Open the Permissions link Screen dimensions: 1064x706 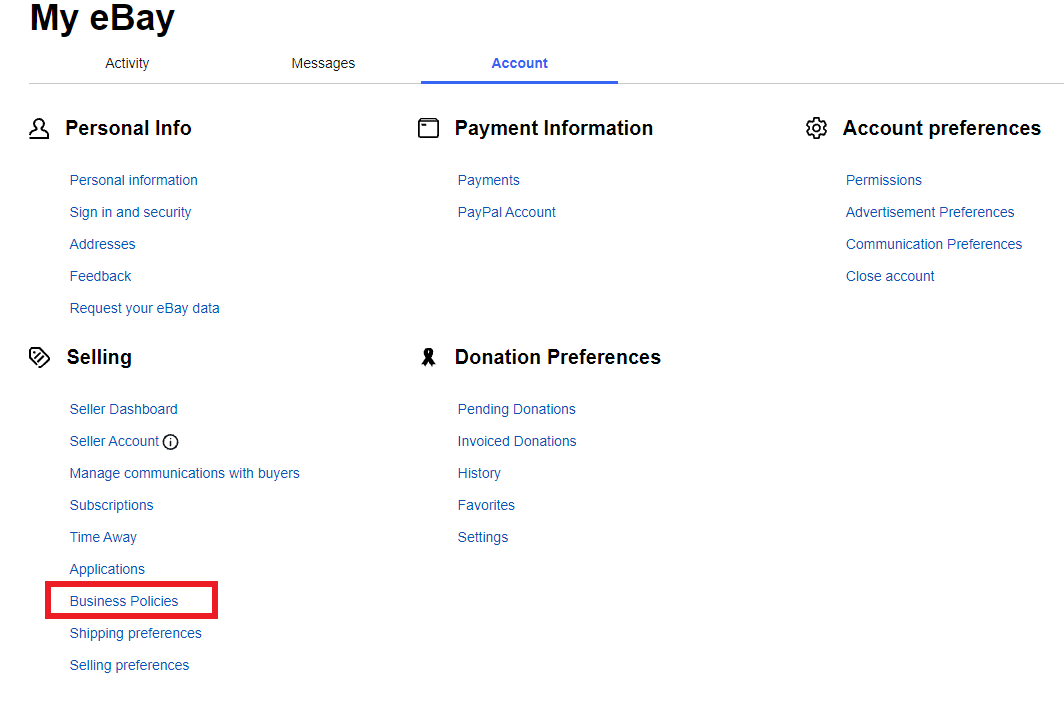tap(884, 180)
